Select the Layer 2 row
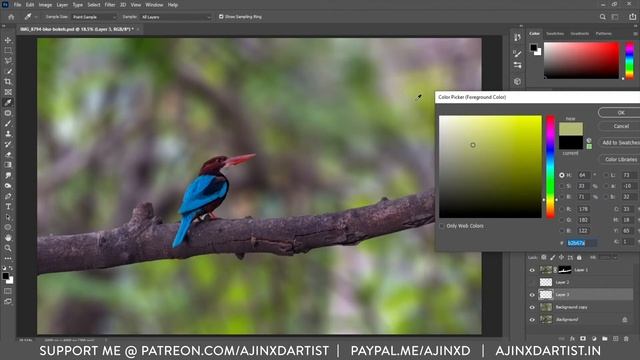 [x=580, y=282]
